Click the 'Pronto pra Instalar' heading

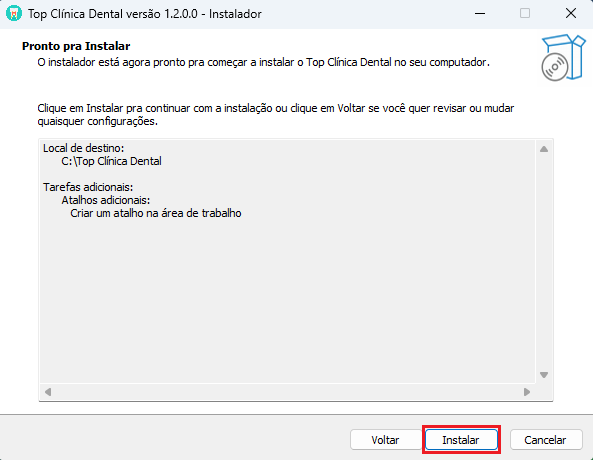tap(76, 46)
